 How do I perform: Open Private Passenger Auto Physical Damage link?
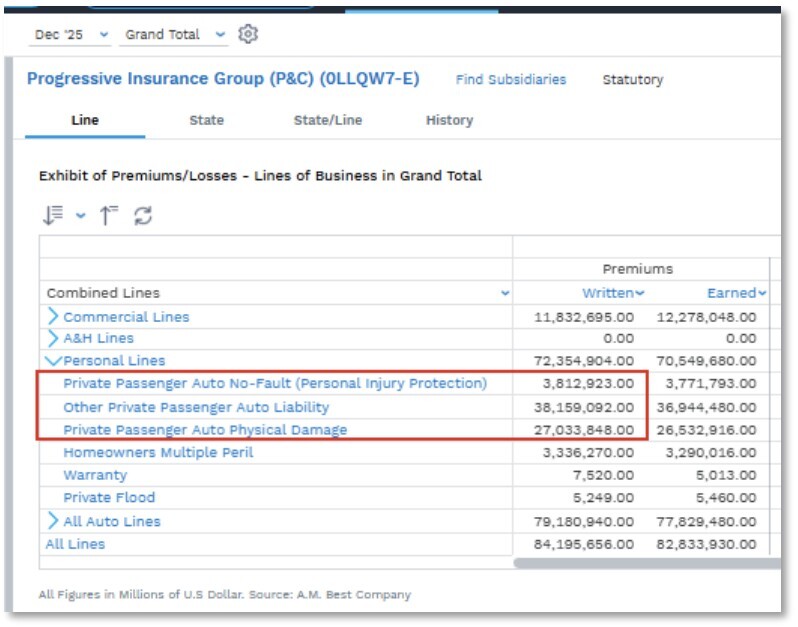coord(205,430)
